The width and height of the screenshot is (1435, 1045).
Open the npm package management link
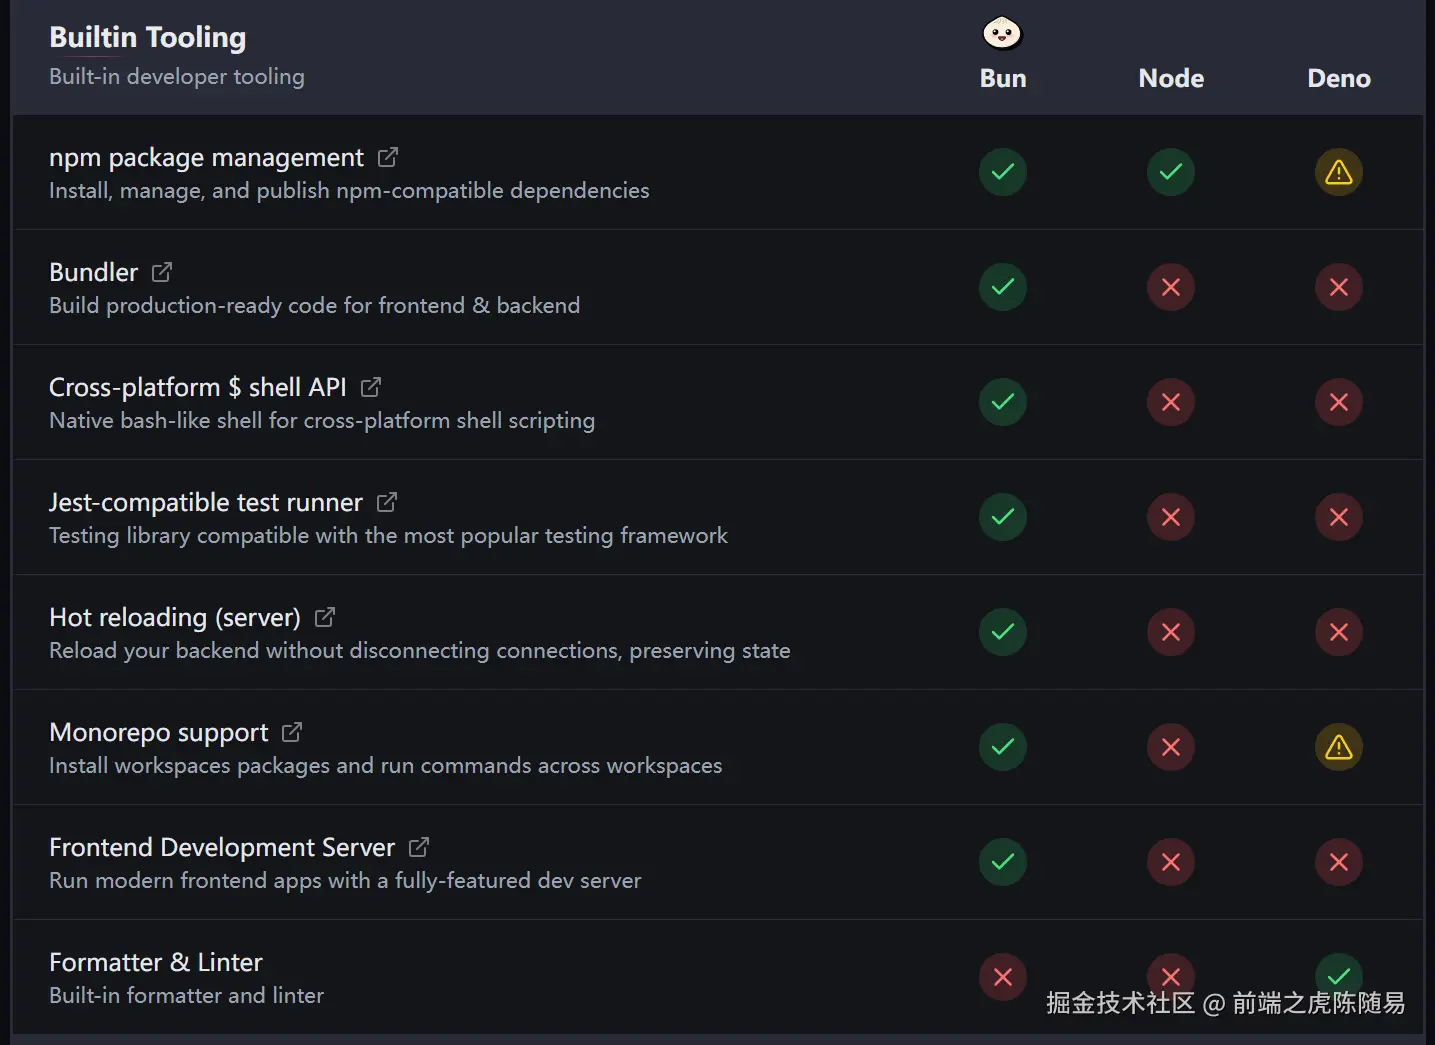pyautogui.click(x=206, y=158)
